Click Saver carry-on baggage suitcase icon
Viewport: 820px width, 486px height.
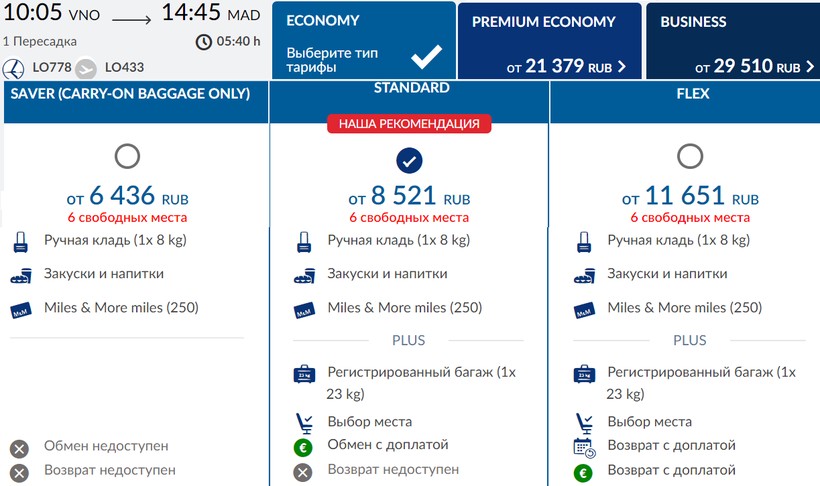tap(21, 242)
